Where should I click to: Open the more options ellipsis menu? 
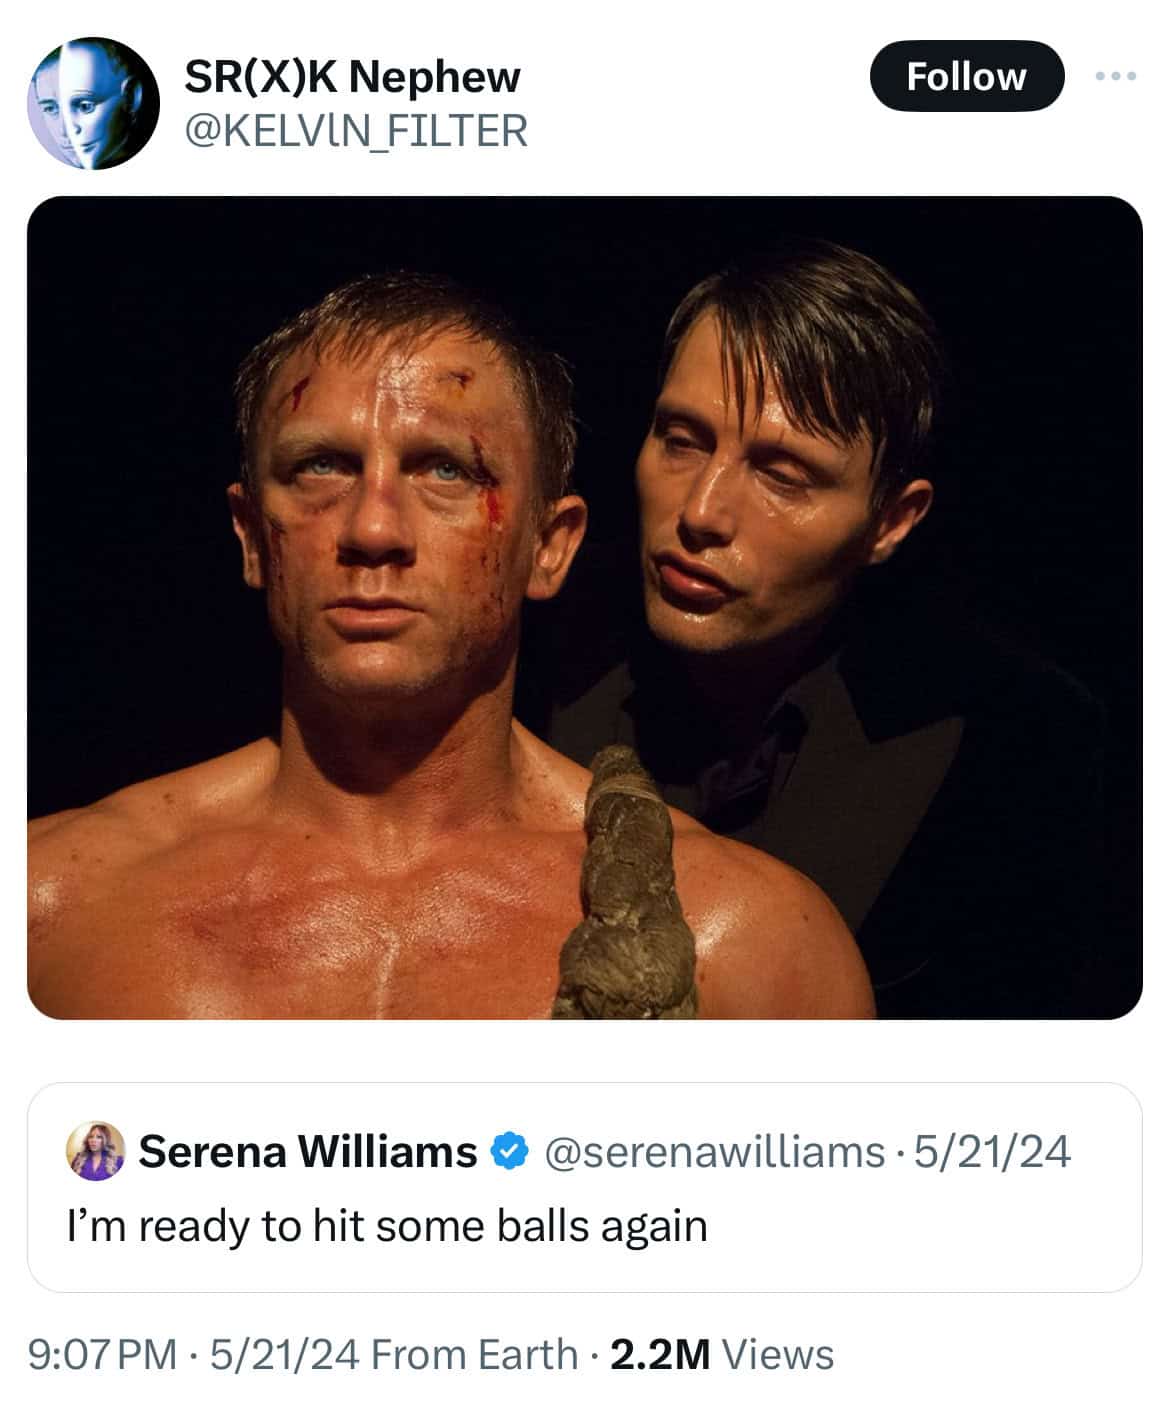[x=1115, y=76]
